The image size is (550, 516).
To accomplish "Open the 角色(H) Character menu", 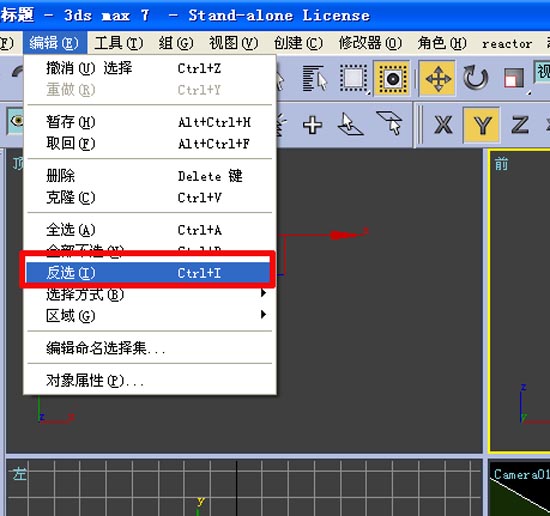I will [x=442, y=43].
